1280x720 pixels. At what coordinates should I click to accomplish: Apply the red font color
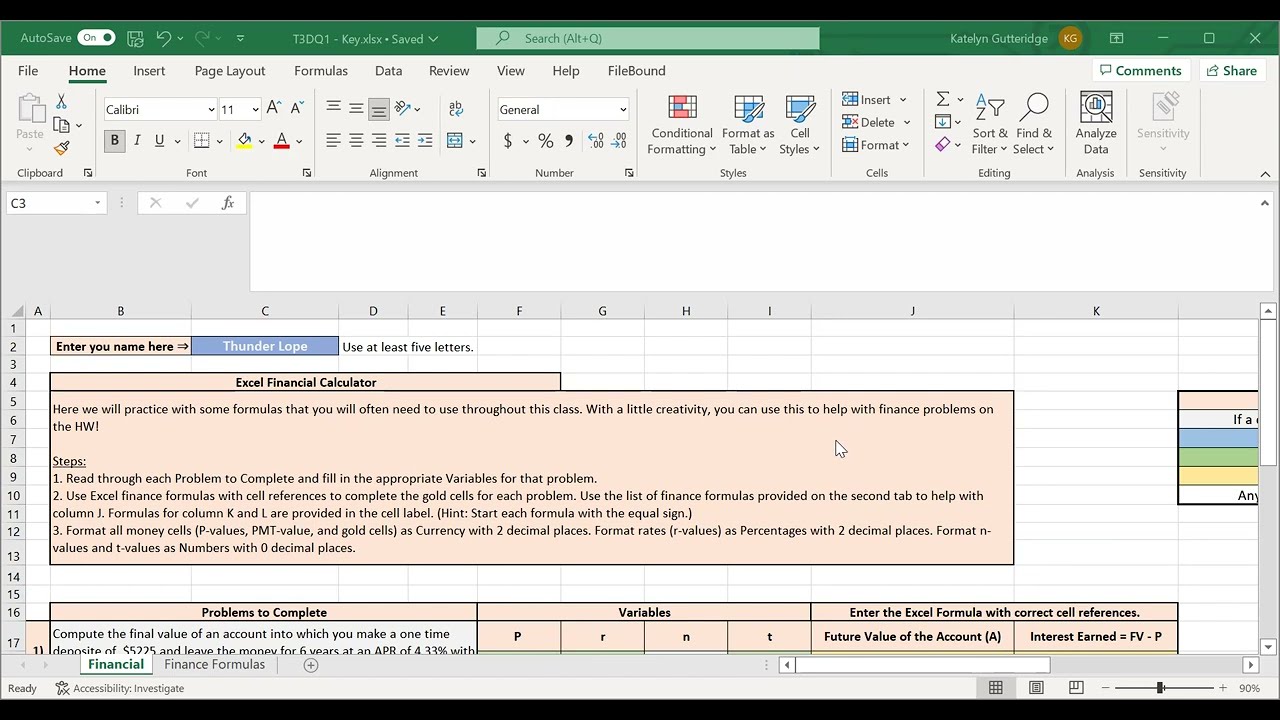282,141
